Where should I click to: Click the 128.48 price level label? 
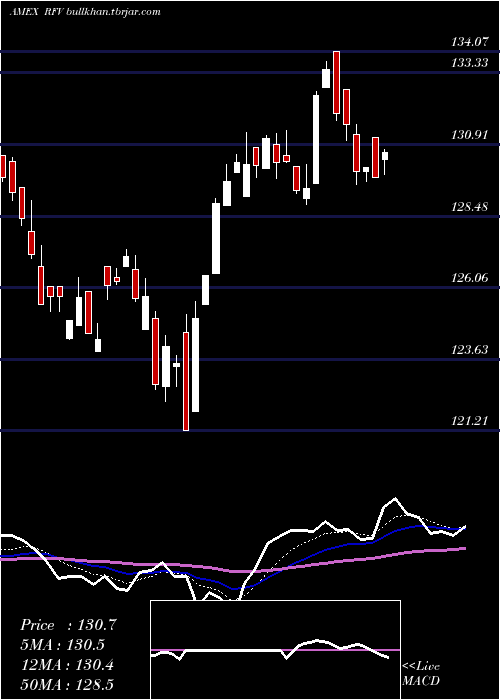point(470,207)
